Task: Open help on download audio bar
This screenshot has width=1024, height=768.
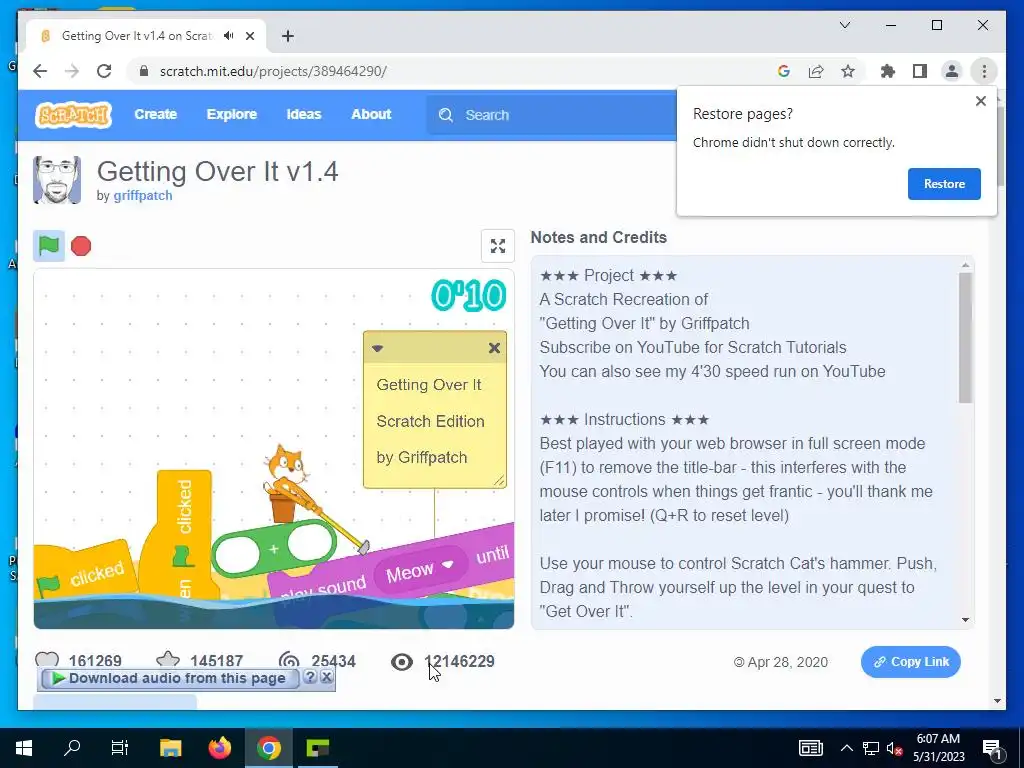Action: [310, 677]
